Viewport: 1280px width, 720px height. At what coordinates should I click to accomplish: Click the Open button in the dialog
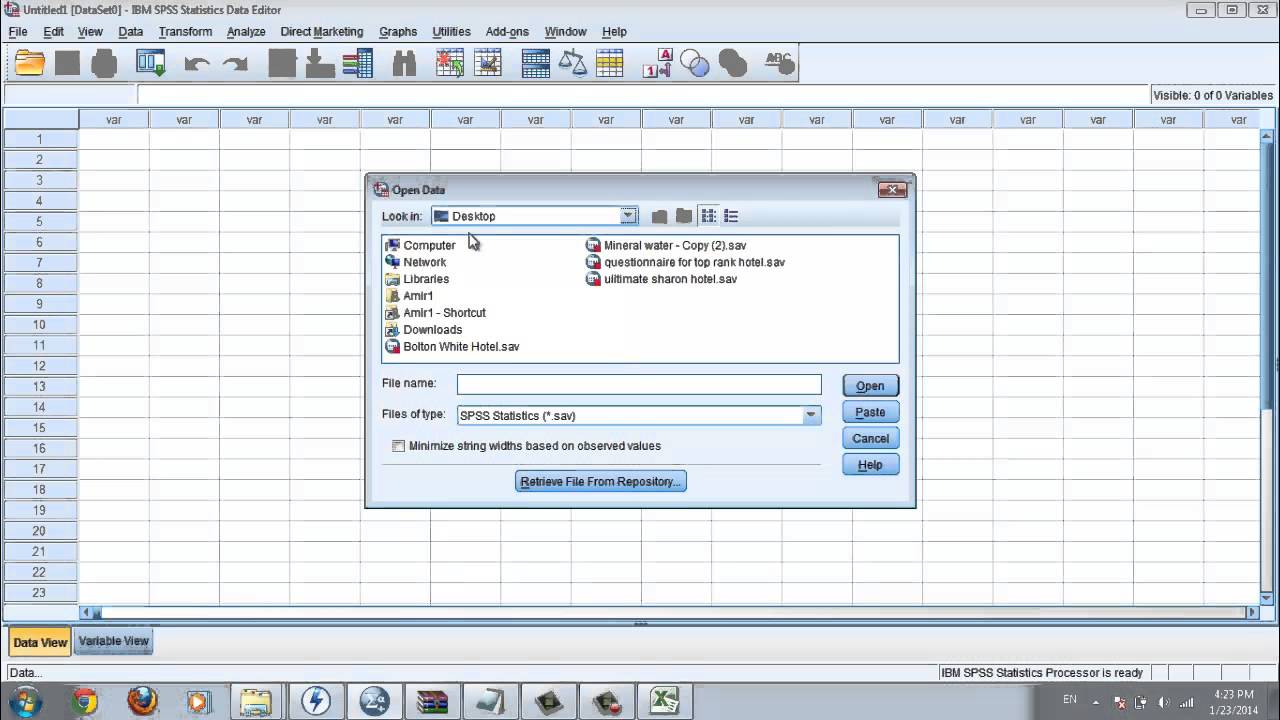tap(870, 386)
